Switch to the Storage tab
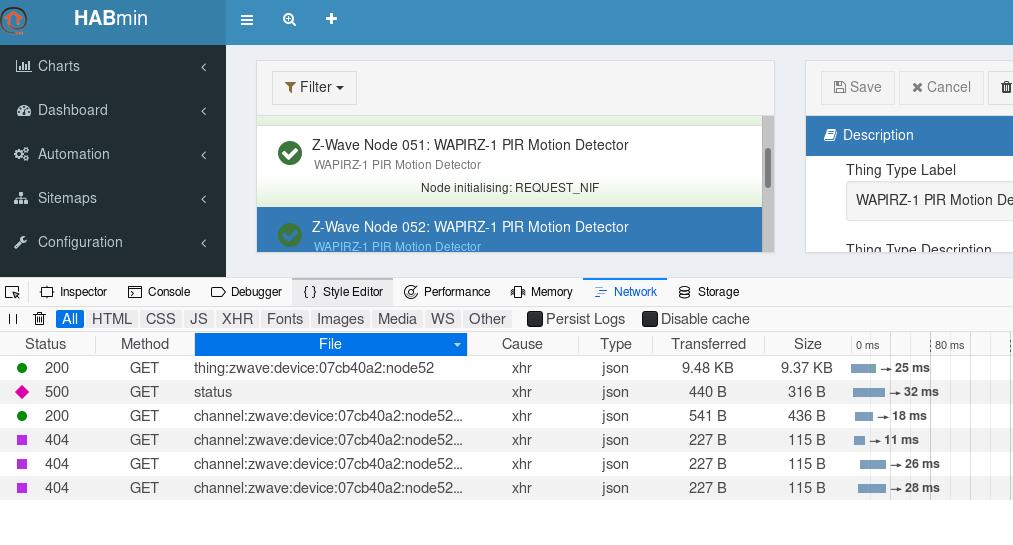The height and width of the screenshot is (545, 1013). tap(709, 292)
